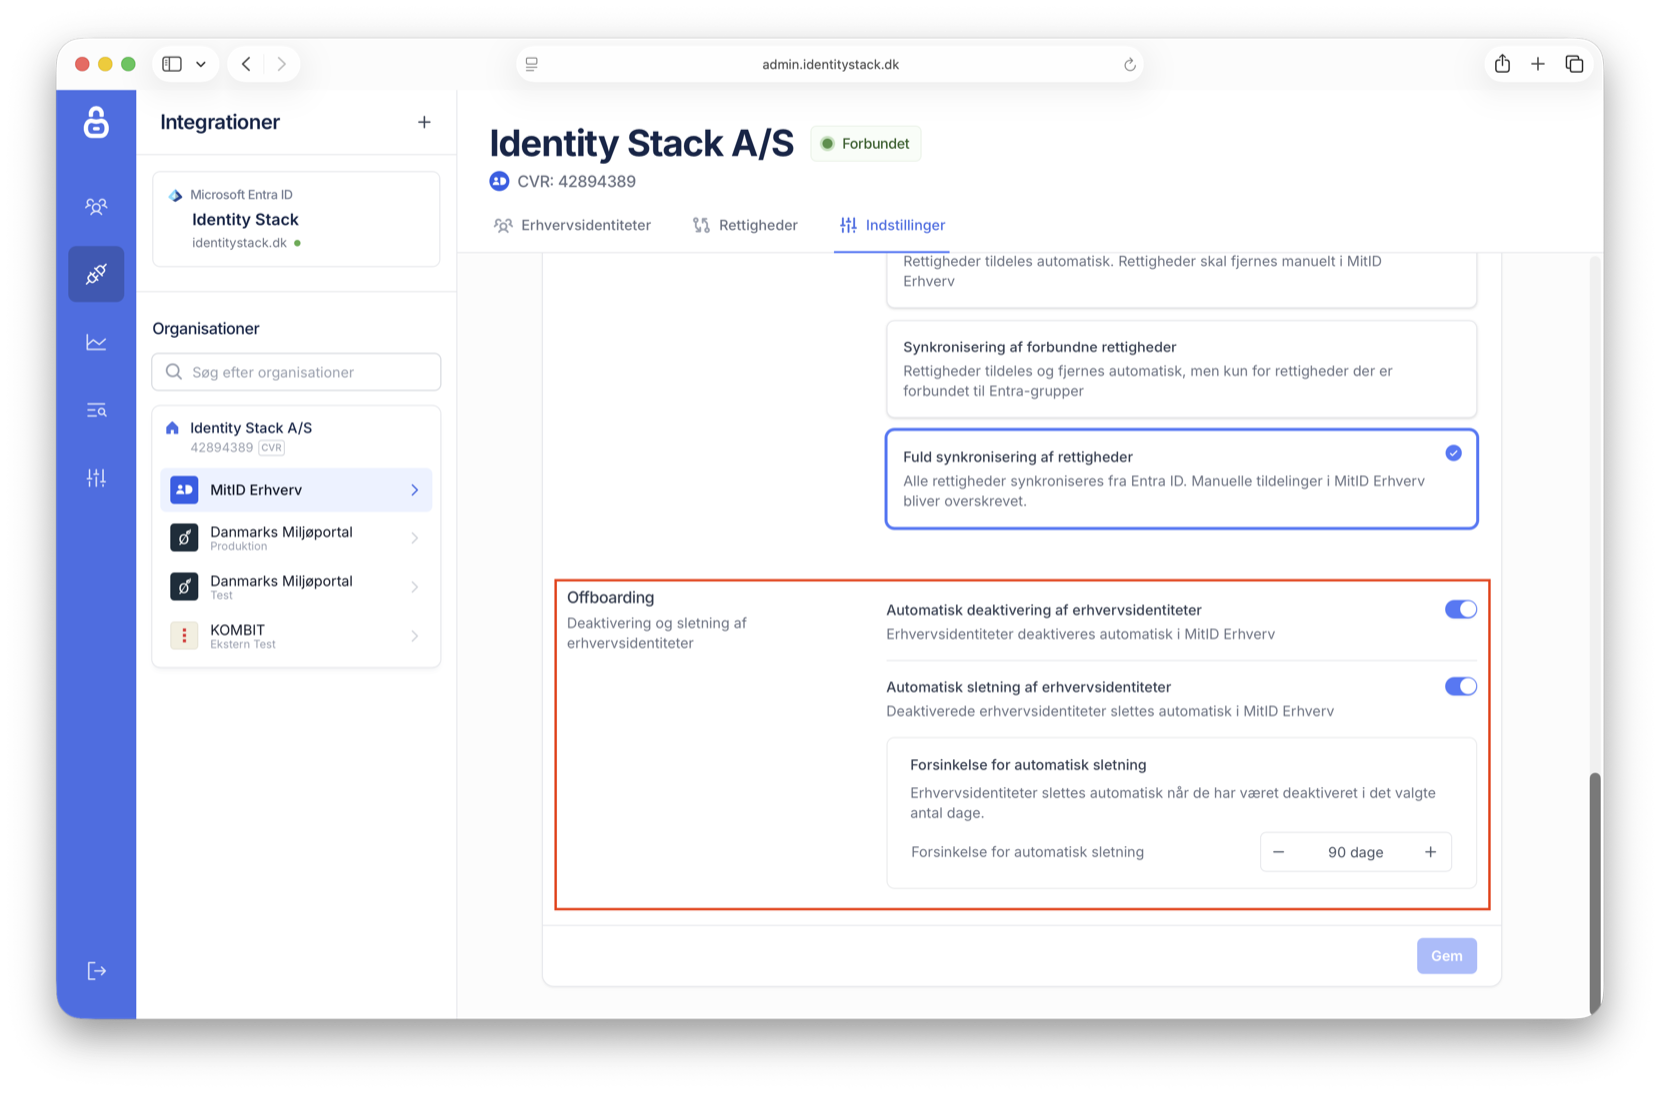
Task: Click the Identity Stack lock logo
Action: 96,122
